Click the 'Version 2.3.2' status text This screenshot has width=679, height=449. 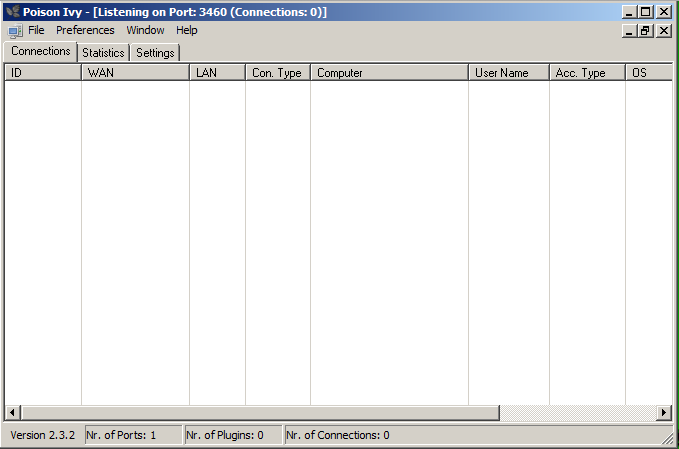(42, 435)
